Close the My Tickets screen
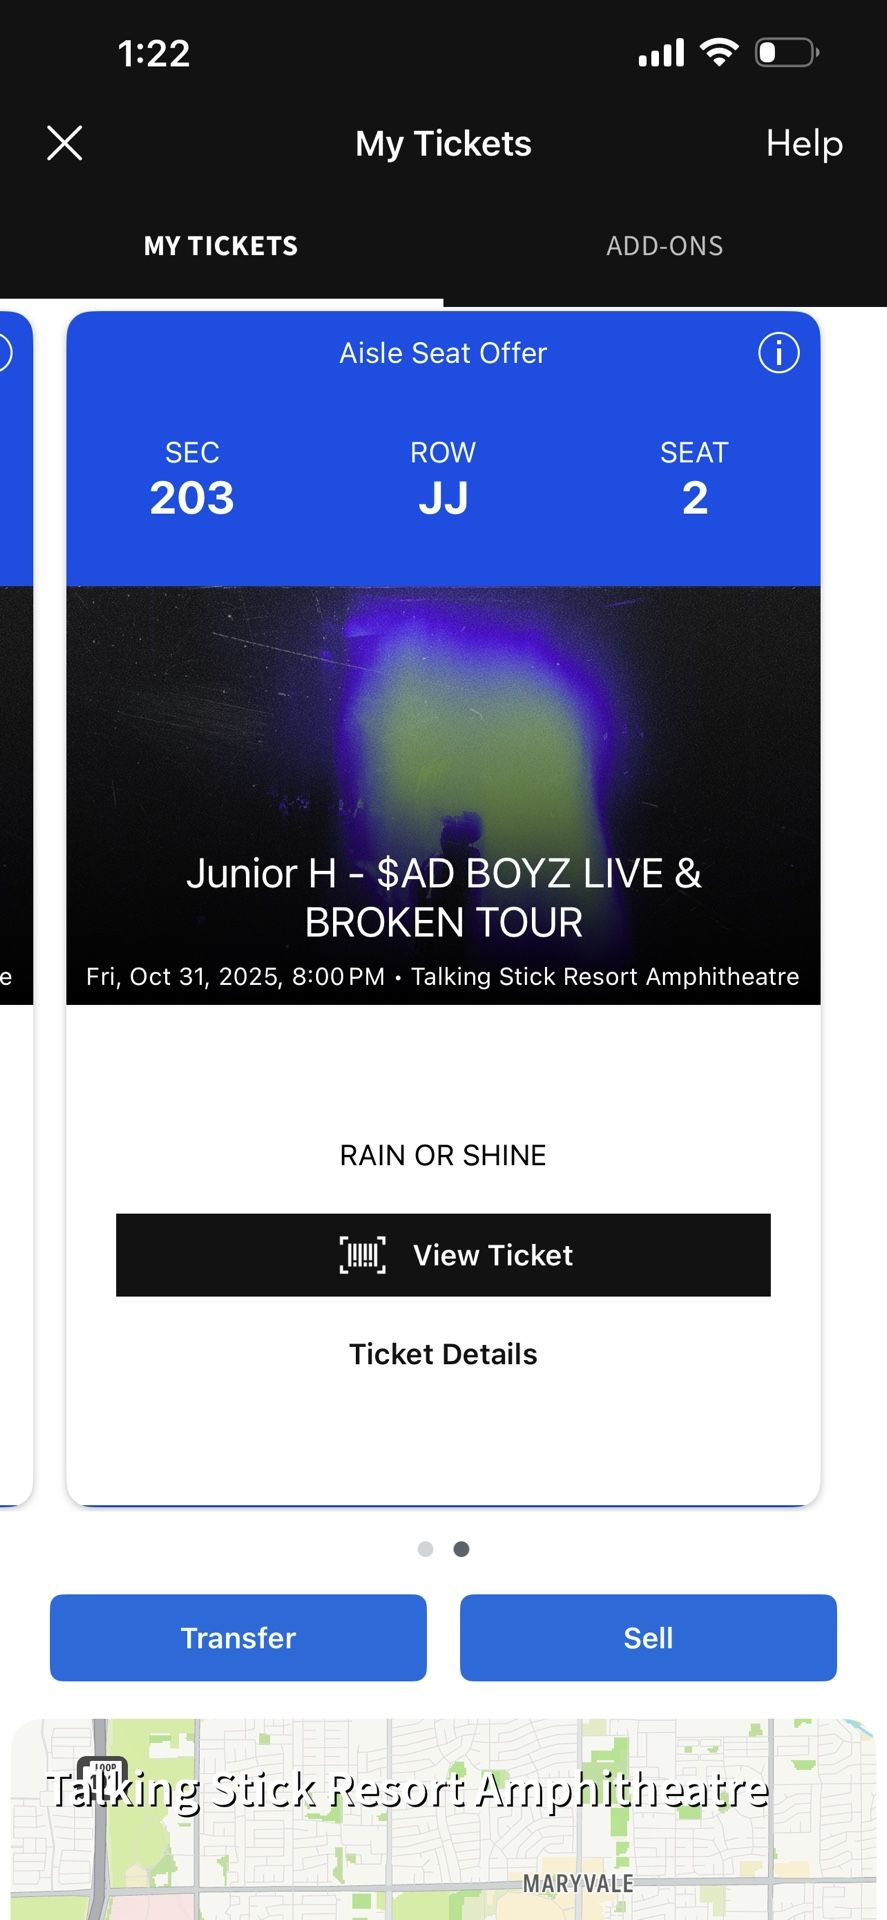The height and width of the screenshot is (1920, 887). coord(65,143)
